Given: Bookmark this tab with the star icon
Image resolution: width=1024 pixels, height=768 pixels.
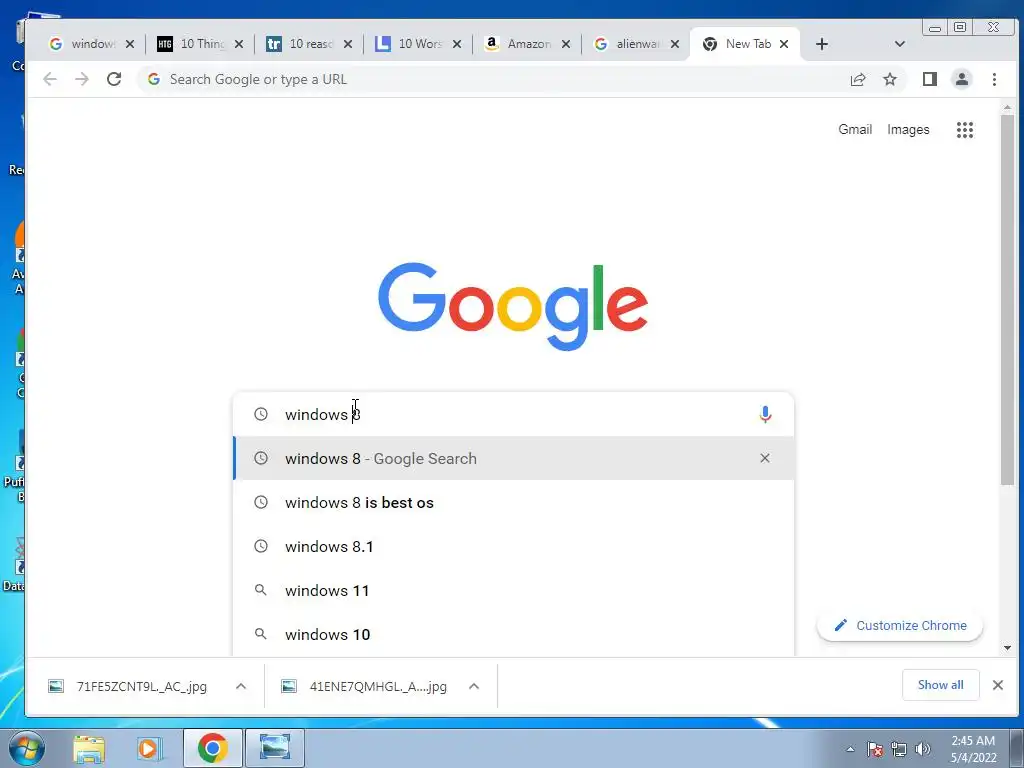Looking at the screenshot, I should [889, 79].
